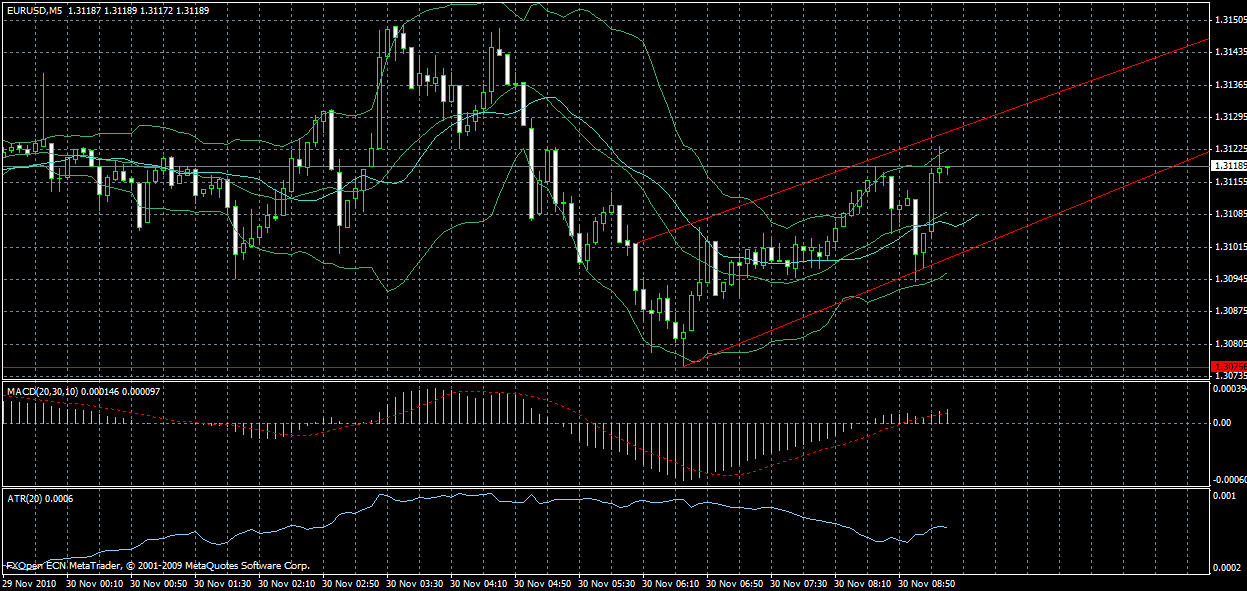Click the 30 Nov 05:30 time label

tap(606, 583)
